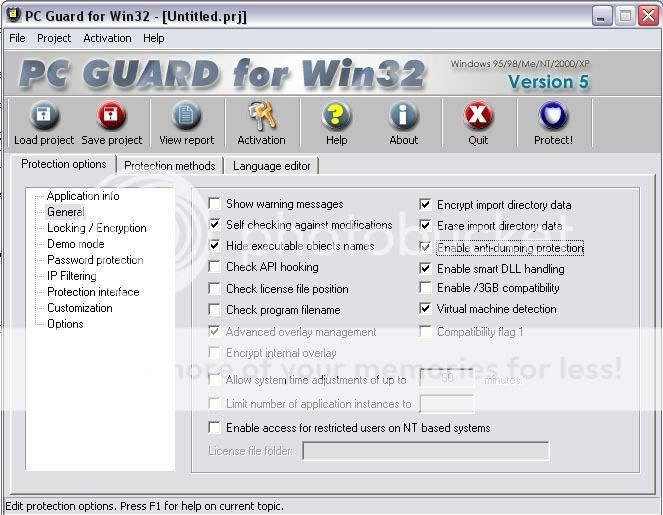
Task: Enable access for restricted users checkbox
Action: tap(214, 428)
